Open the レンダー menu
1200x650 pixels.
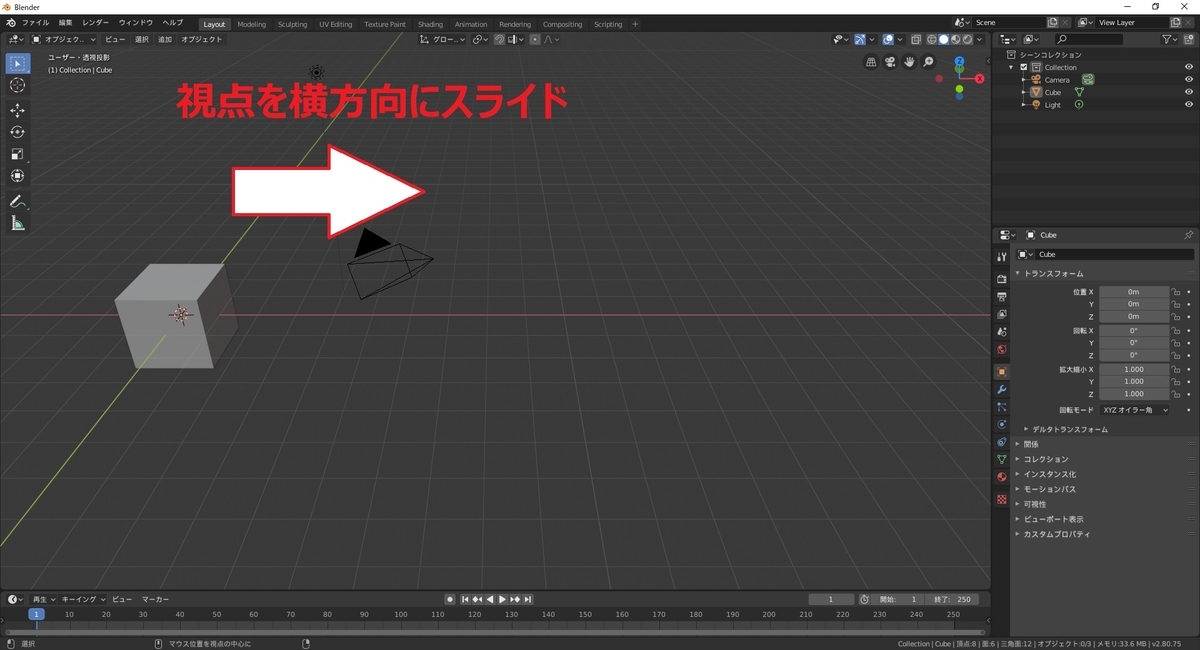point(96,22)
